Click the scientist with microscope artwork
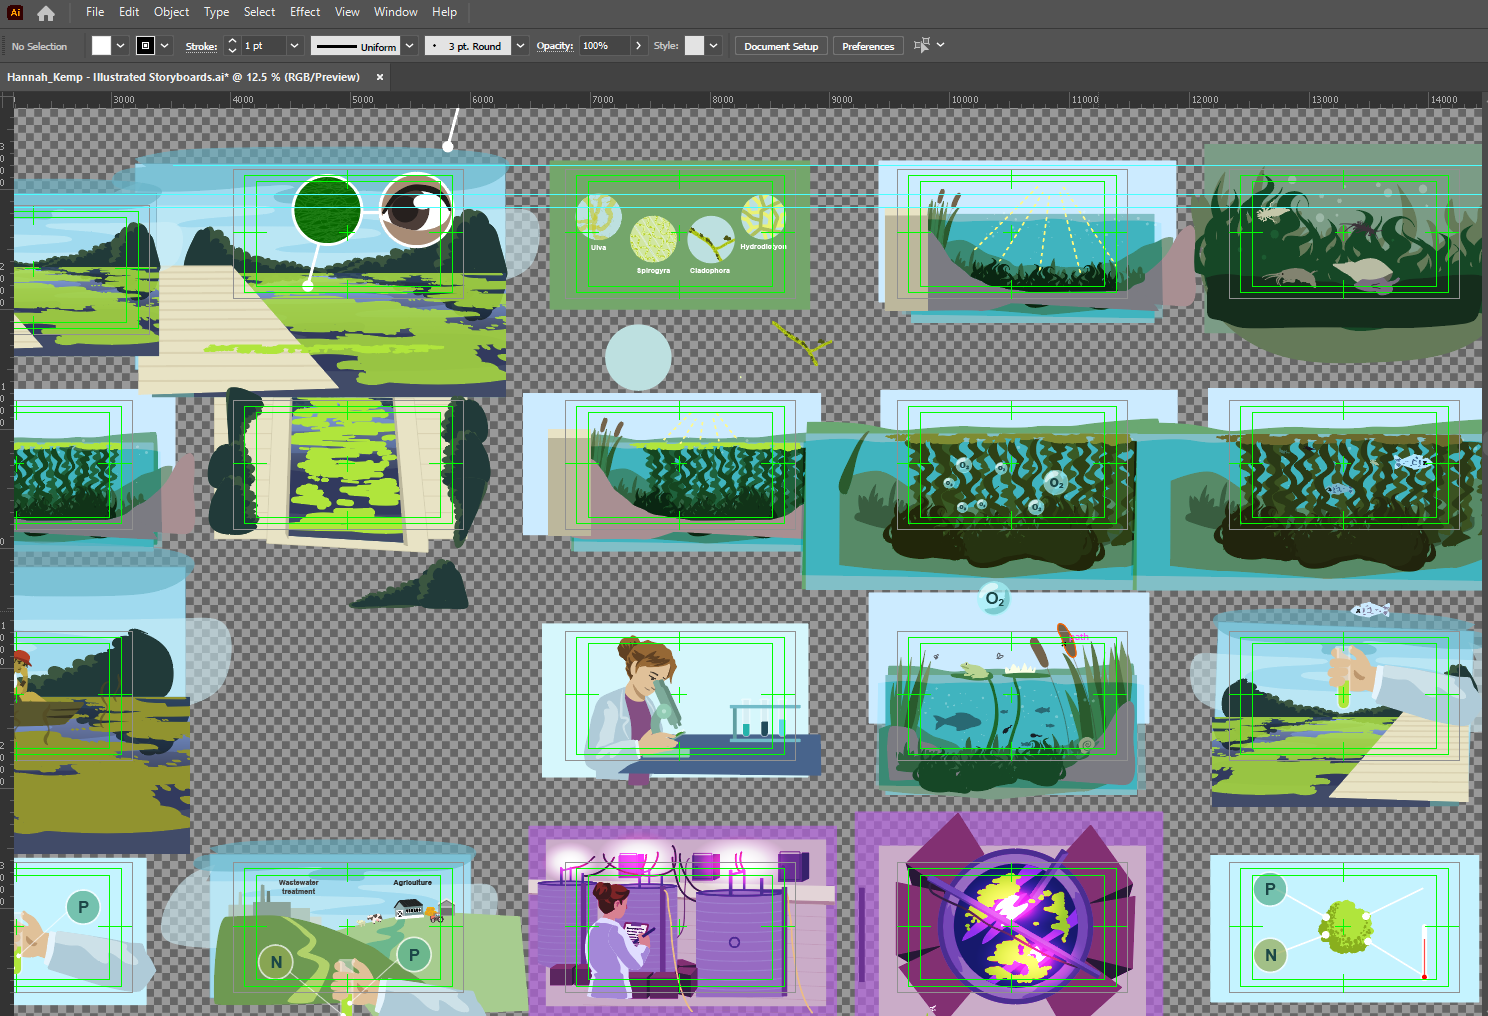This screenshot has width=1488, height=1016. (681, 703)
